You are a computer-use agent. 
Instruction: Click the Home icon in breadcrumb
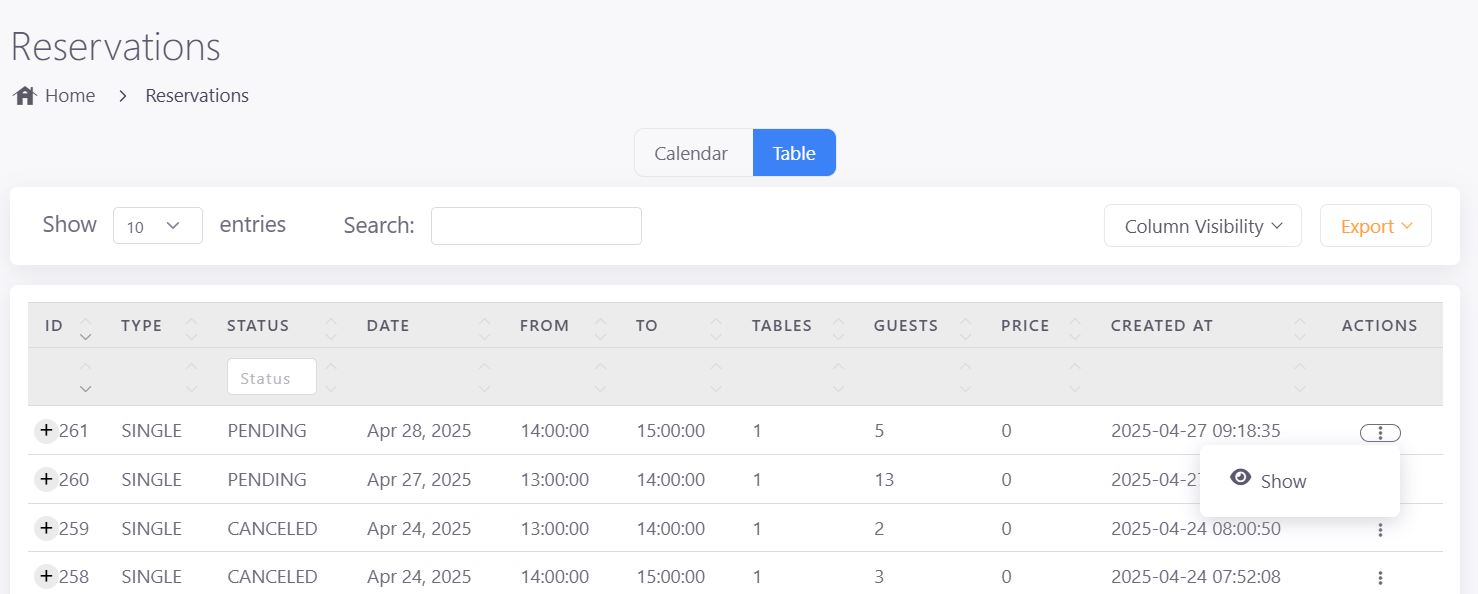click(25, 96)
